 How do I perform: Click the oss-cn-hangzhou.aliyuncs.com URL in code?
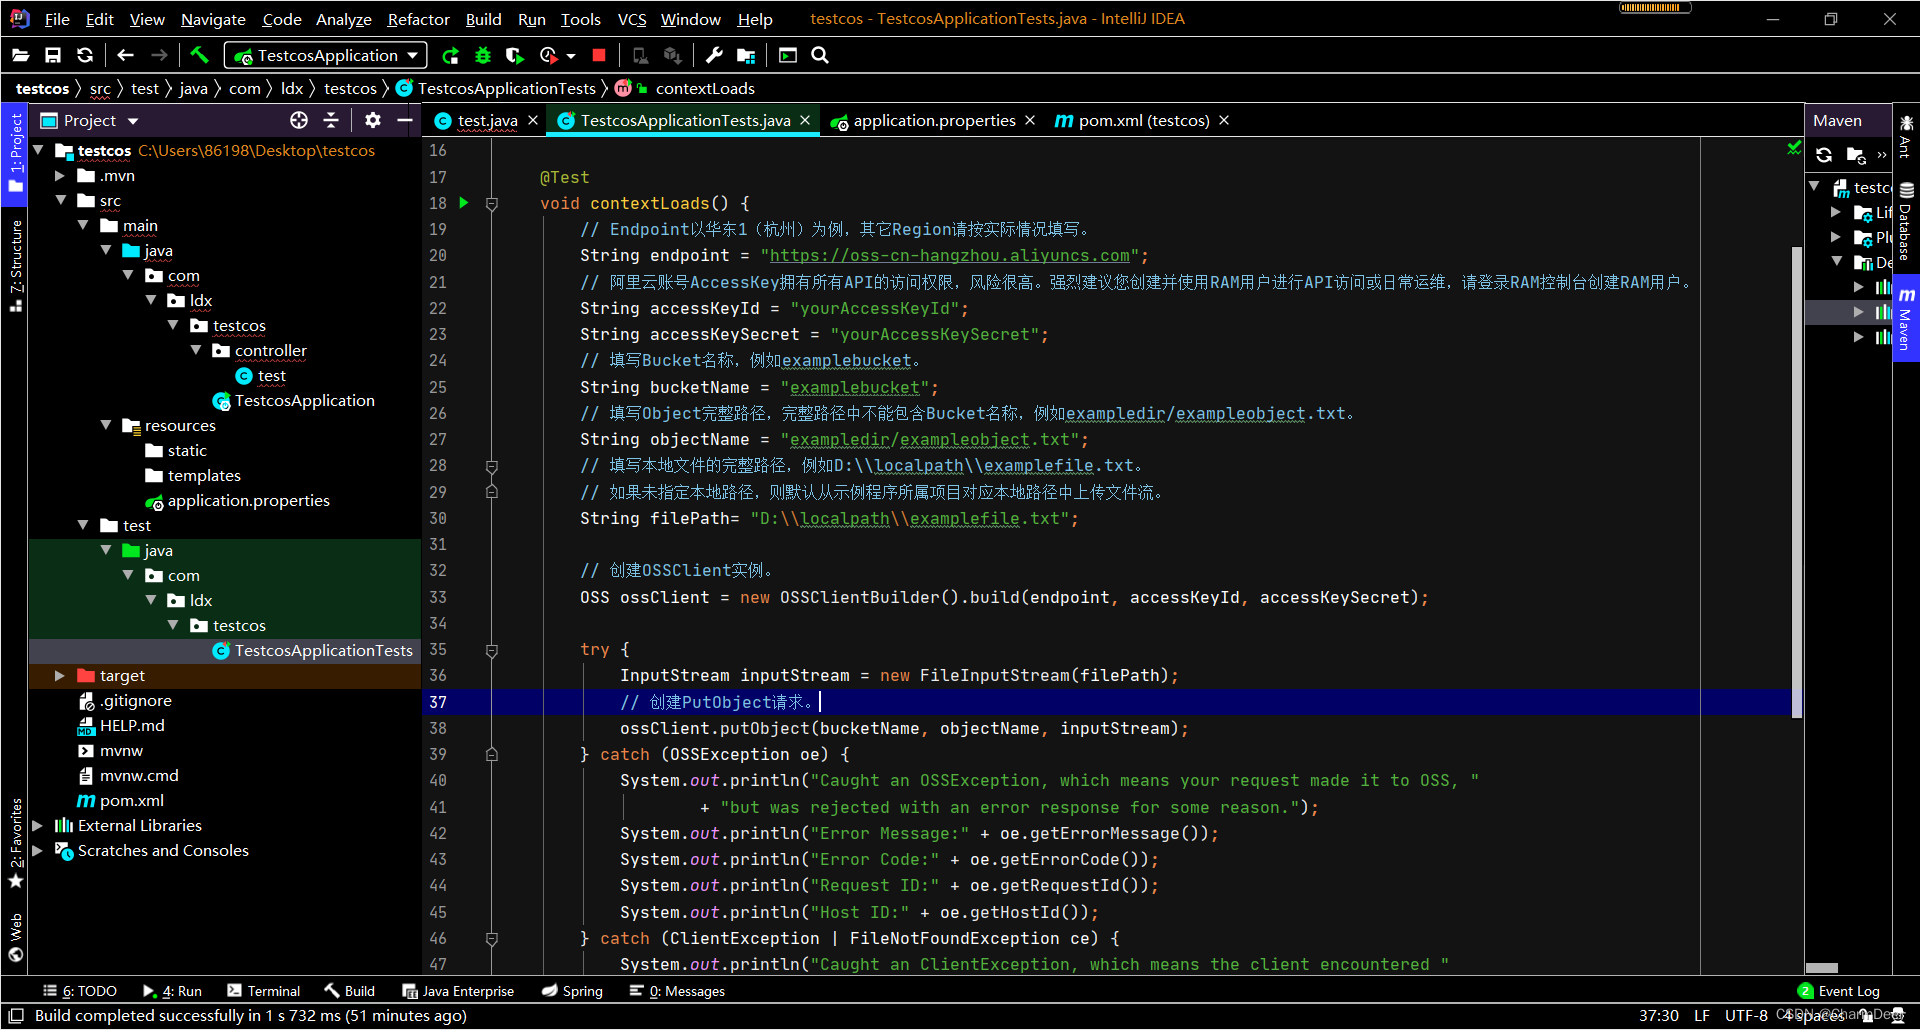tap(949, 256)
